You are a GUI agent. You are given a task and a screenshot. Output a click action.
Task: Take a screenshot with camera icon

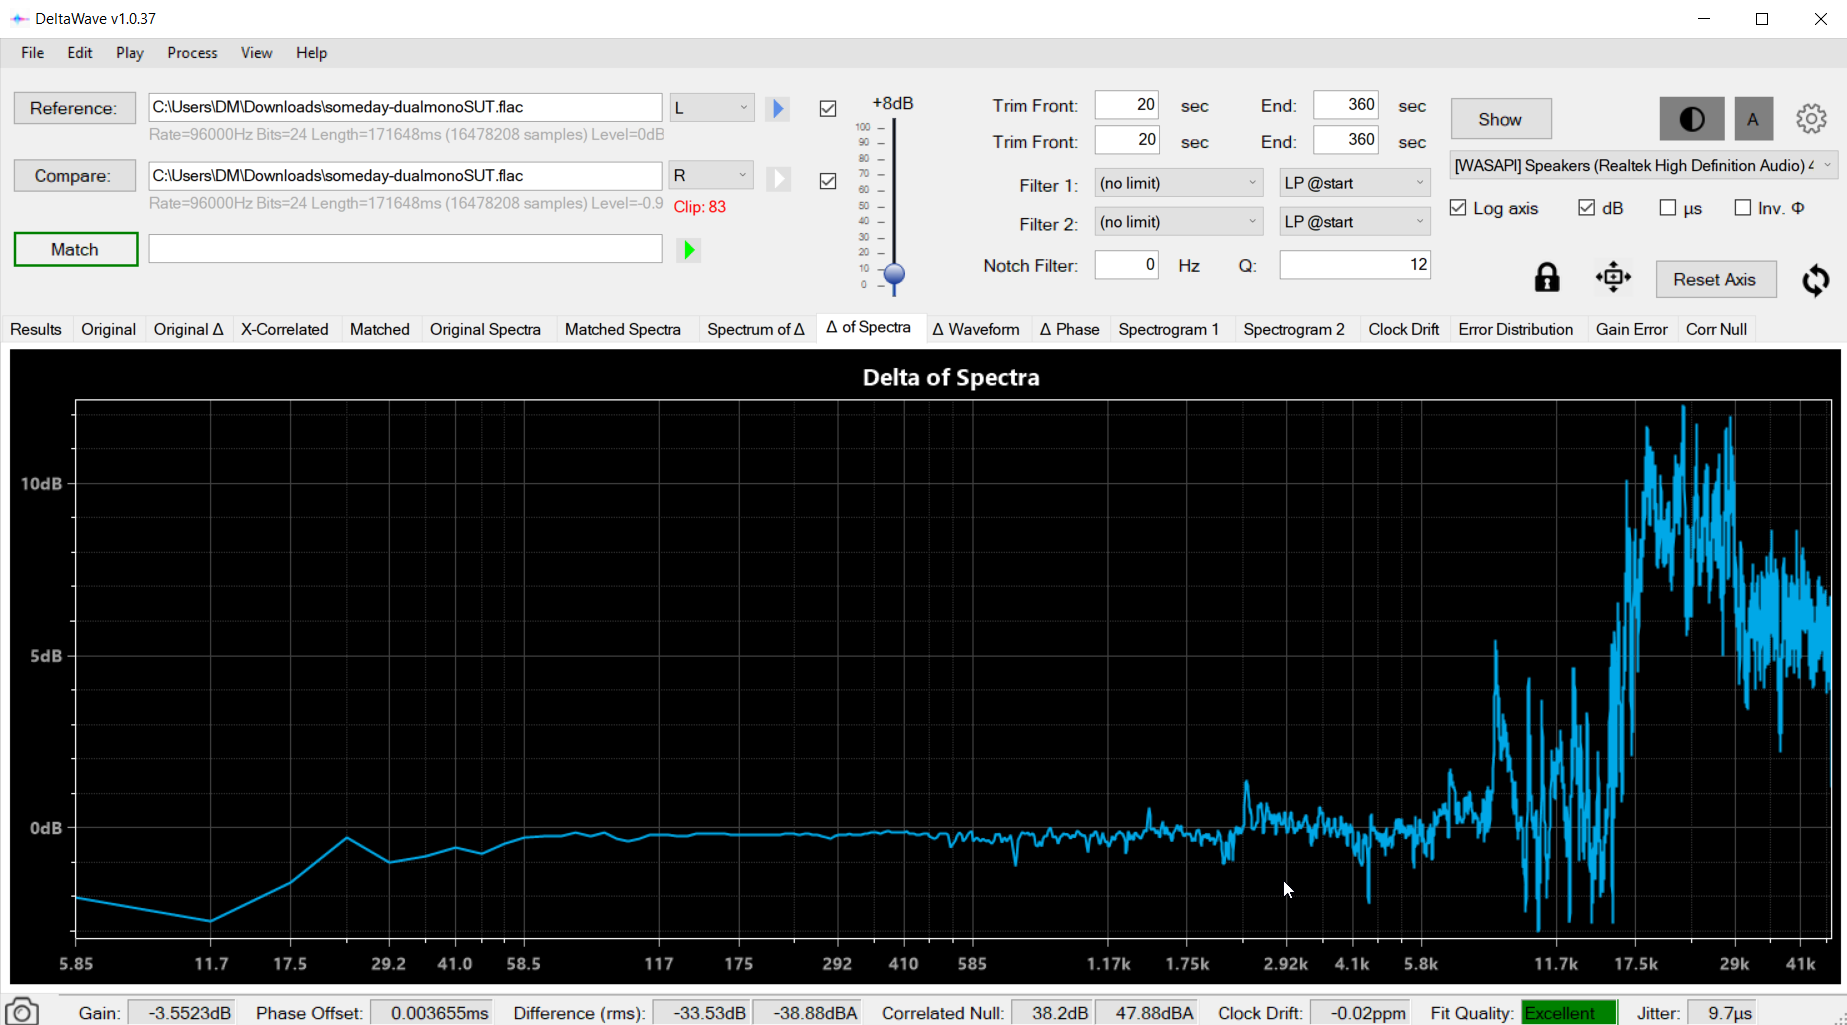click(x=22, y=1011)
